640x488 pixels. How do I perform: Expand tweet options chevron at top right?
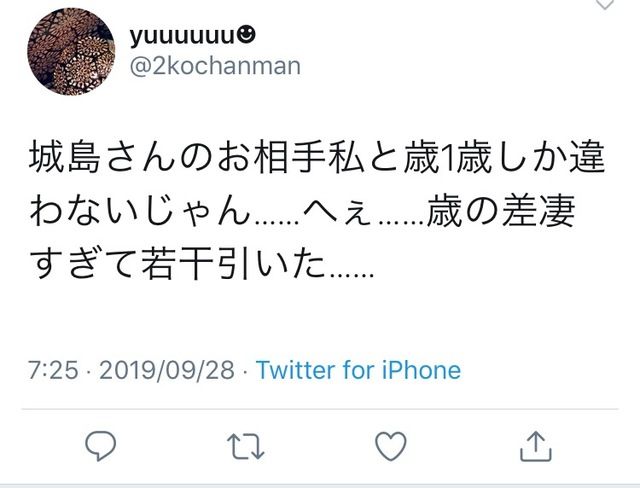pos(605,4)
